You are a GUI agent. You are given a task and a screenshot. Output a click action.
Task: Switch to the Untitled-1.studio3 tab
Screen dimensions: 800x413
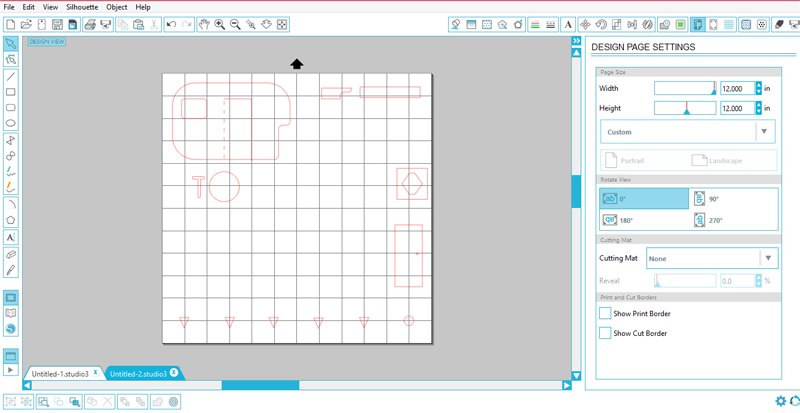[60, 373]
